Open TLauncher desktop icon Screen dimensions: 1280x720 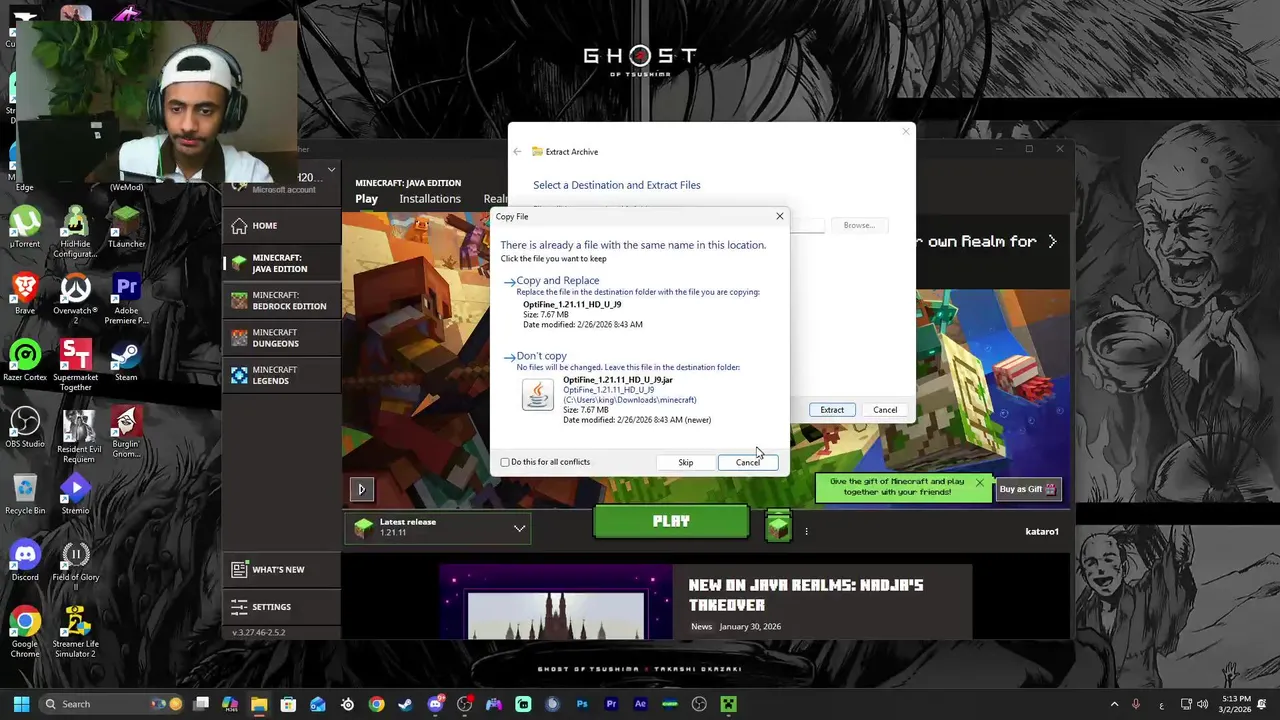point(126,228)
